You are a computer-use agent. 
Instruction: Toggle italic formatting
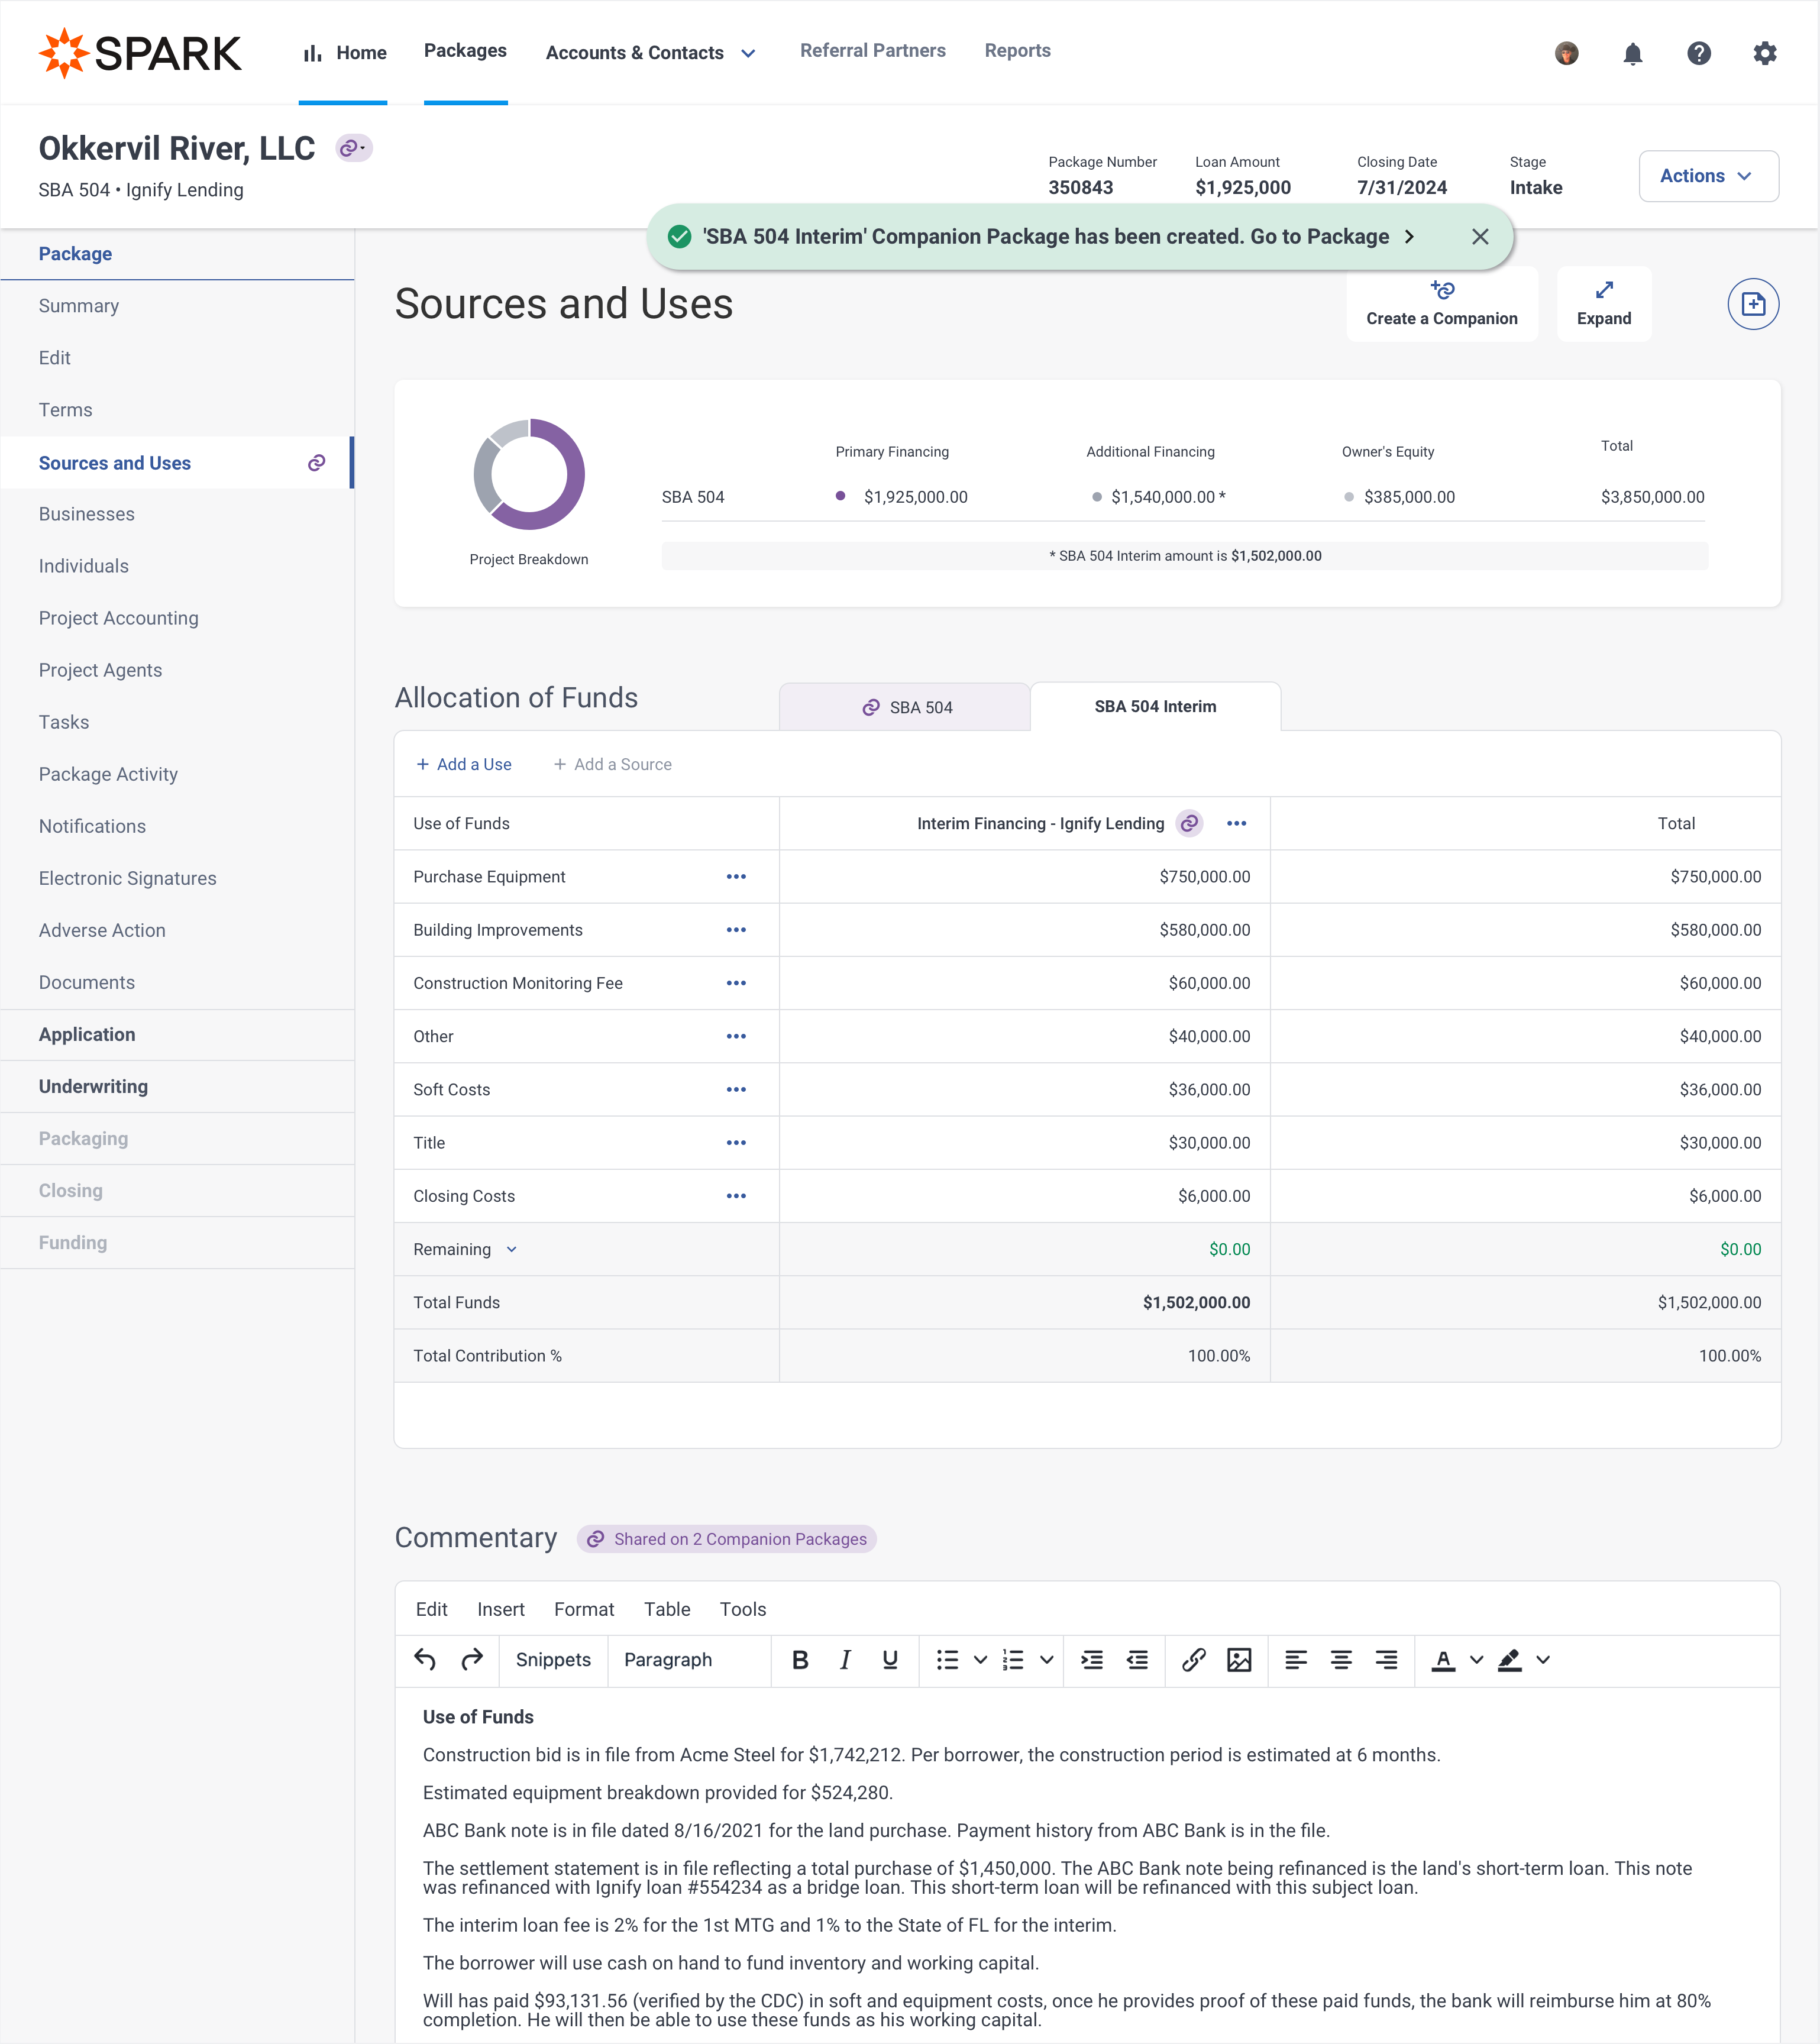point(845,1659)
